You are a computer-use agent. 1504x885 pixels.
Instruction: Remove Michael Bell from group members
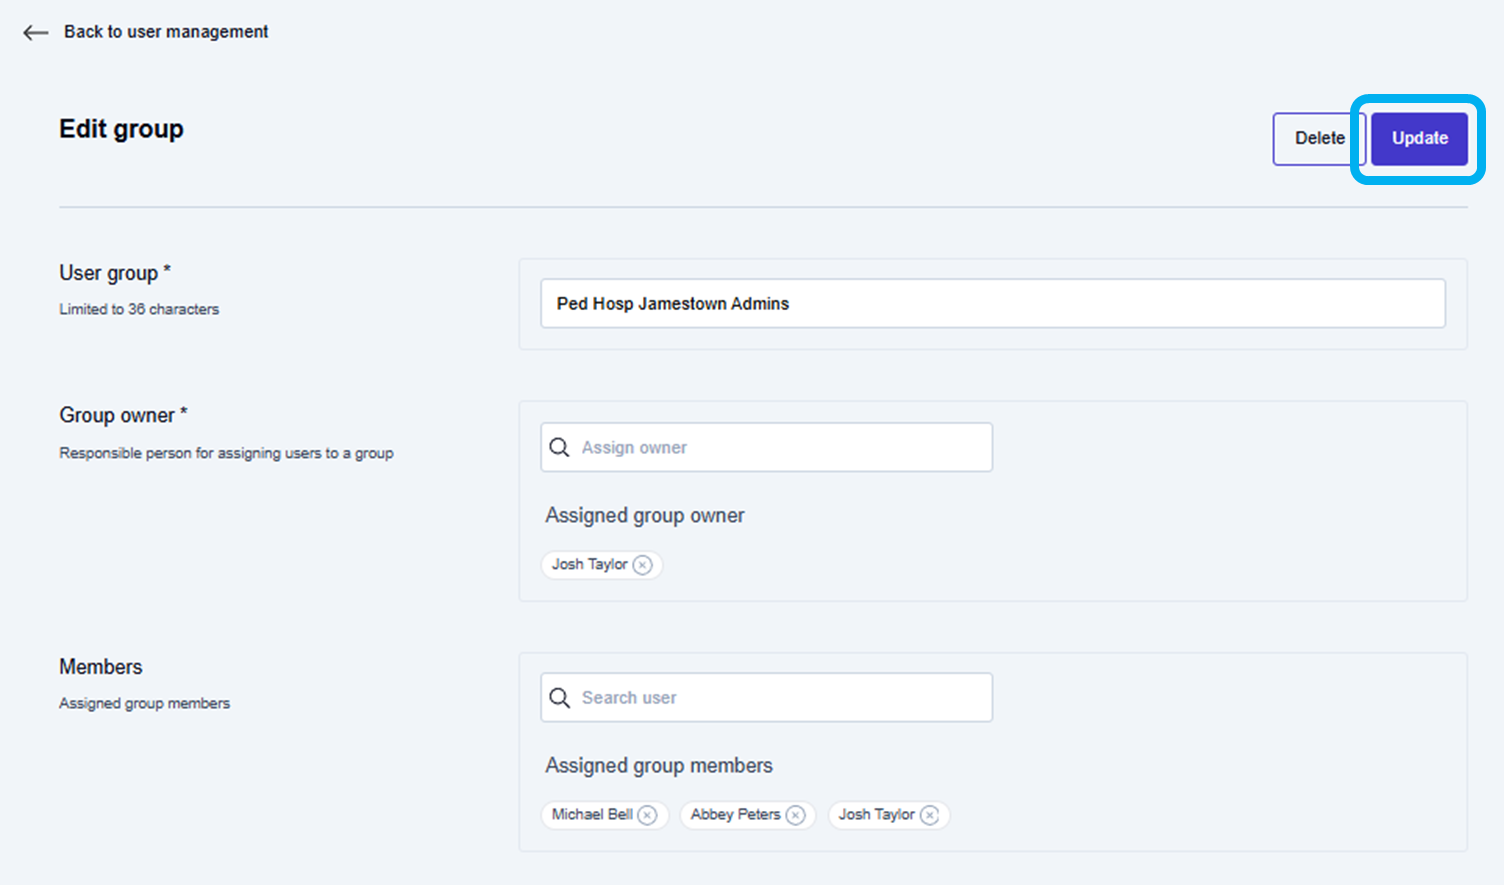click(648, 815)
